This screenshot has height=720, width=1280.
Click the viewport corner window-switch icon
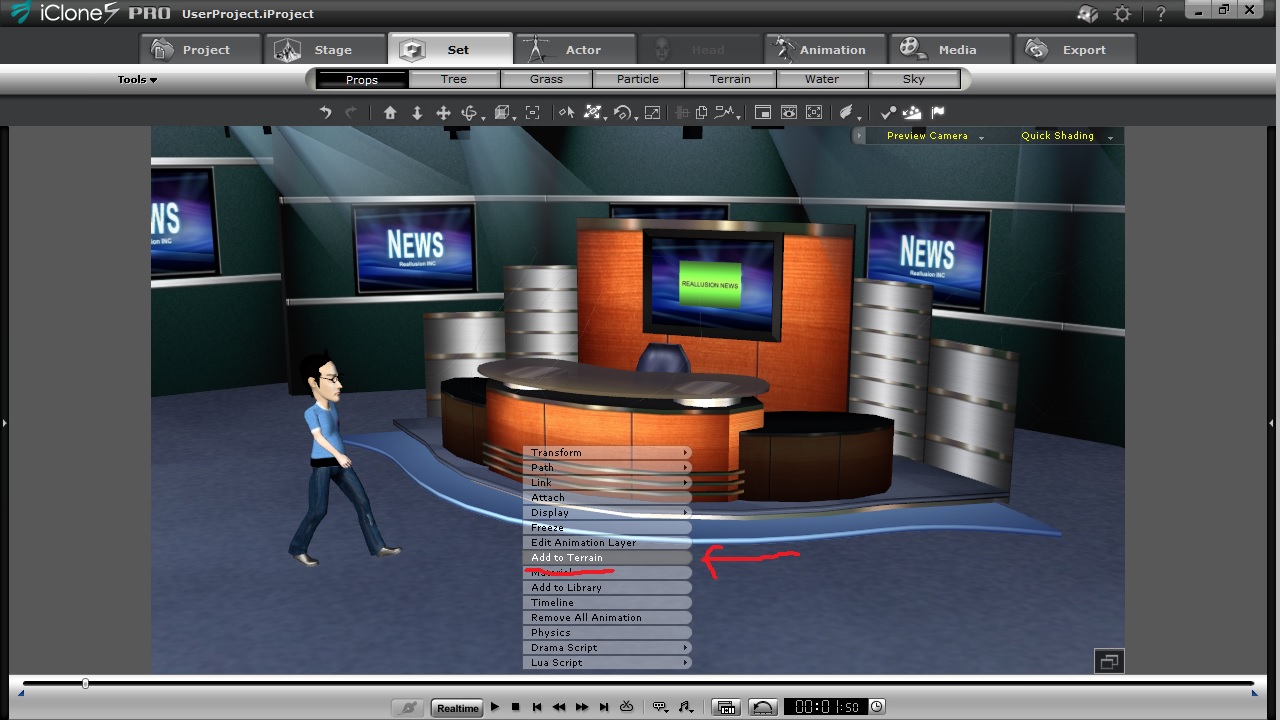point(1109,661)
